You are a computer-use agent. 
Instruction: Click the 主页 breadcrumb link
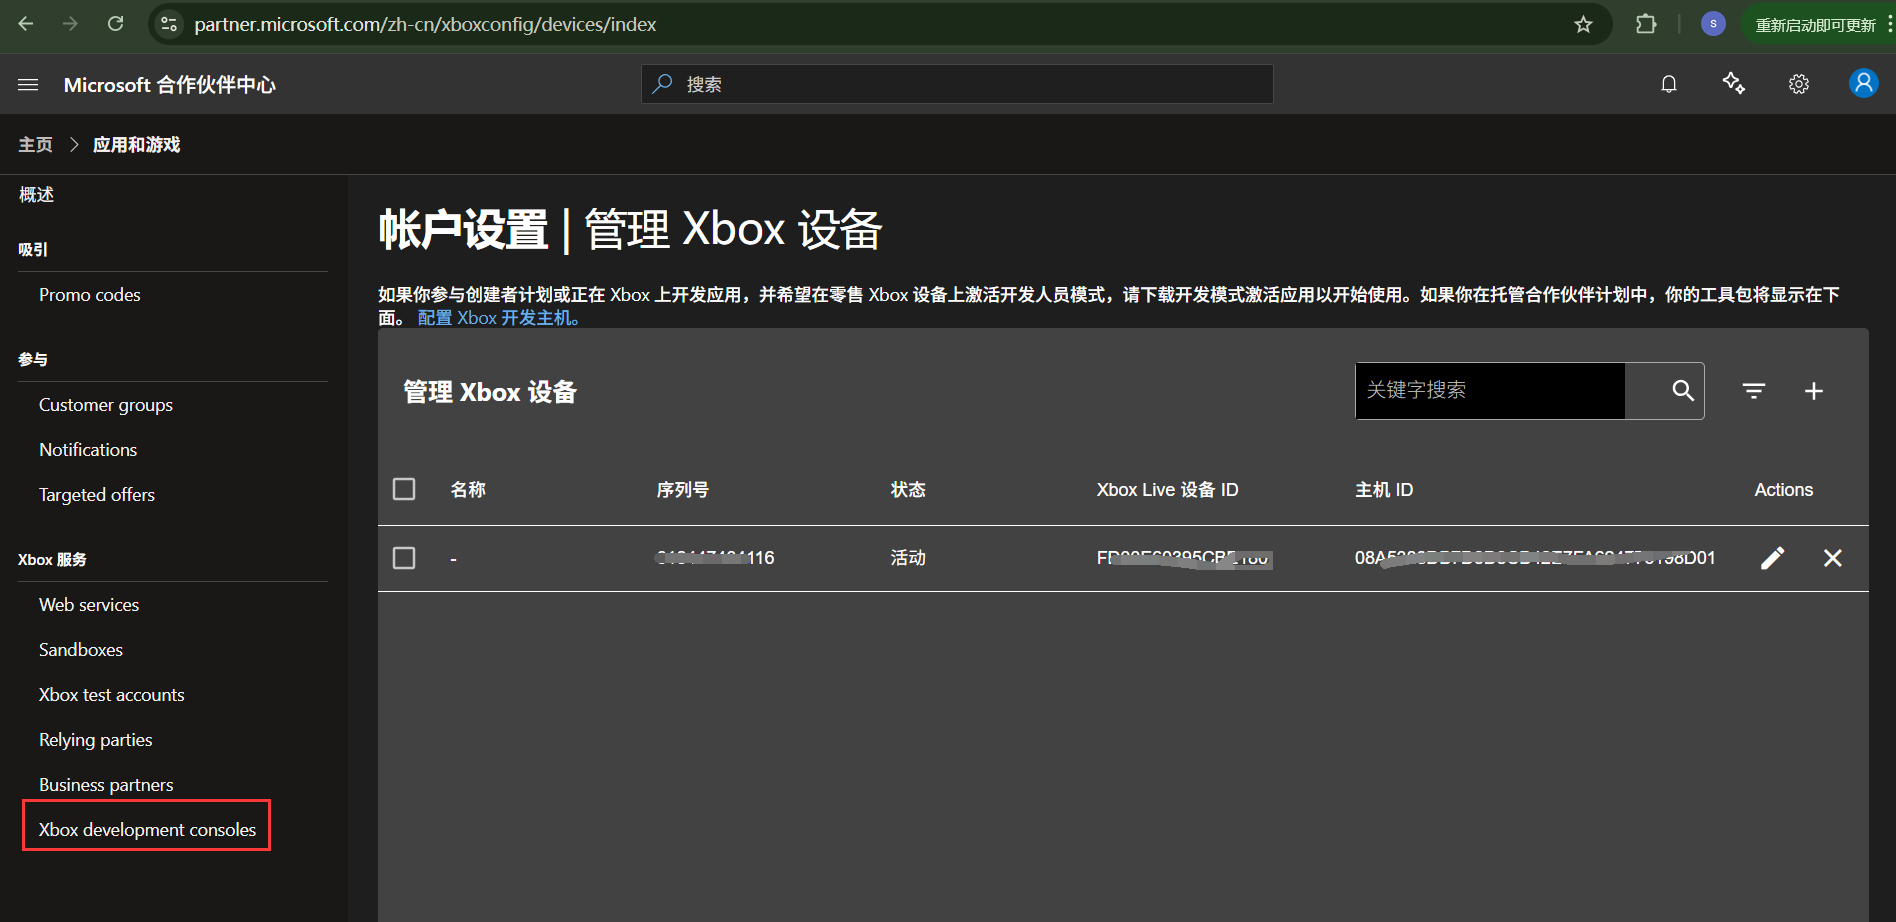pos(36,145)
